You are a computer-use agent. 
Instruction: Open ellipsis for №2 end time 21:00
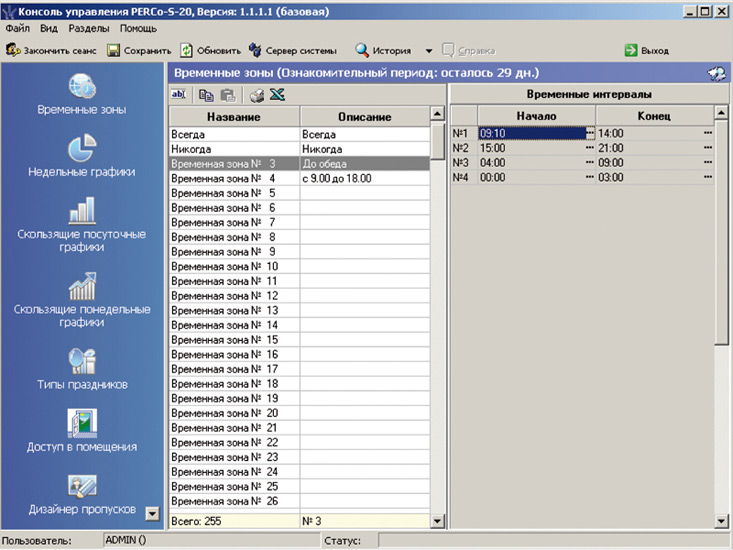click(708, 148)
